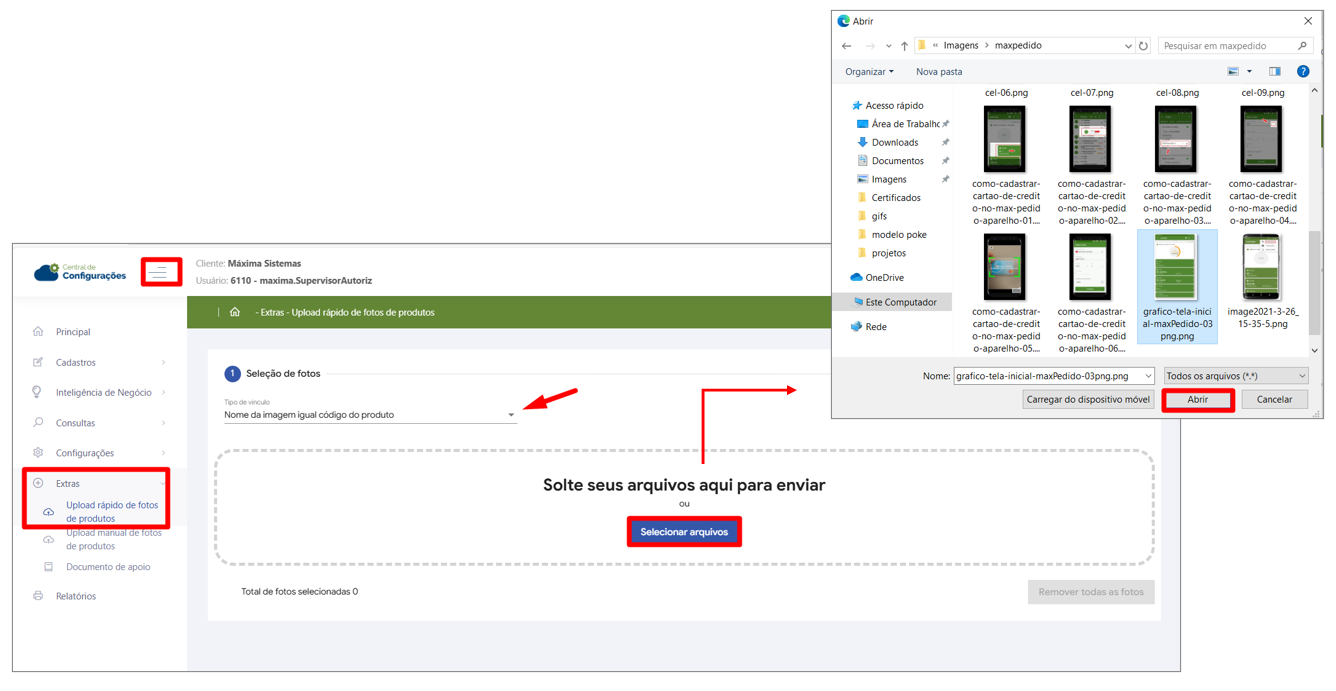Select gifs folder in navigation tree
This screenshot has width=1336, height=691.
879,216
